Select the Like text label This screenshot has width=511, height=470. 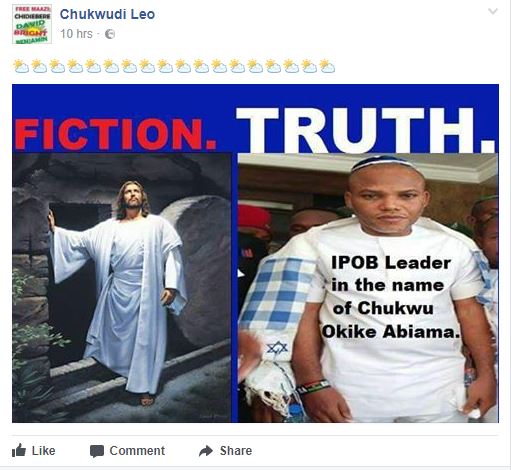point(44,451)
